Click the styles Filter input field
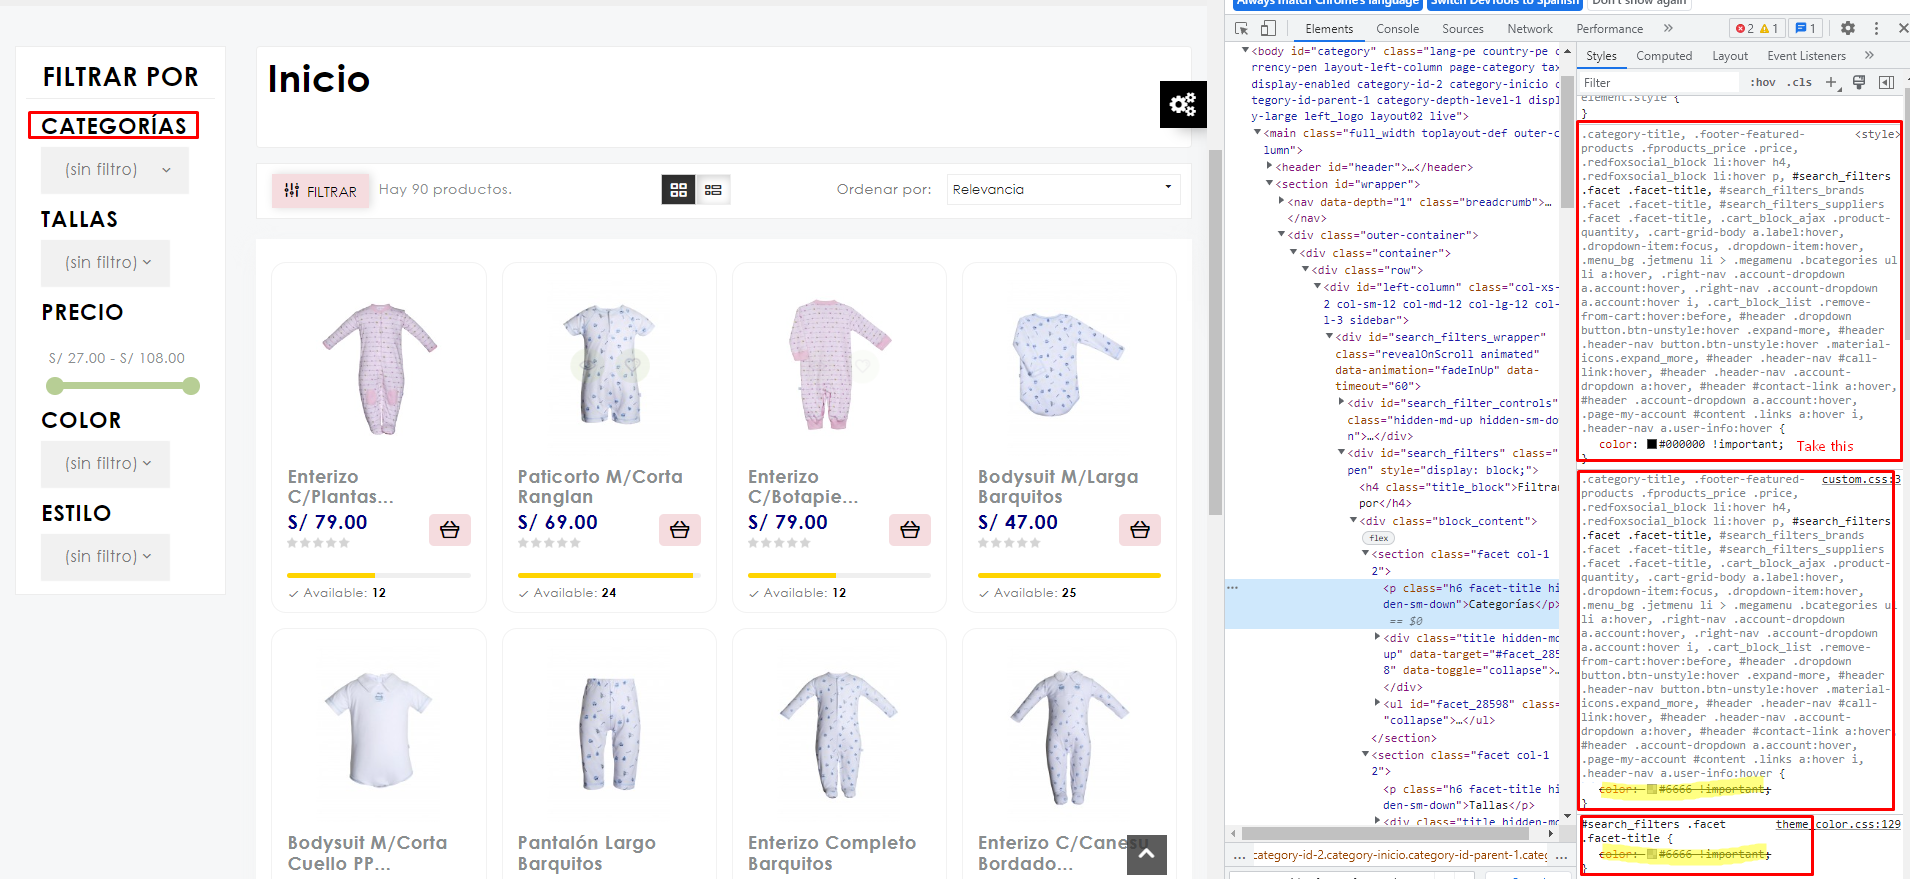1910x879 pixels. pos(1660,83)
